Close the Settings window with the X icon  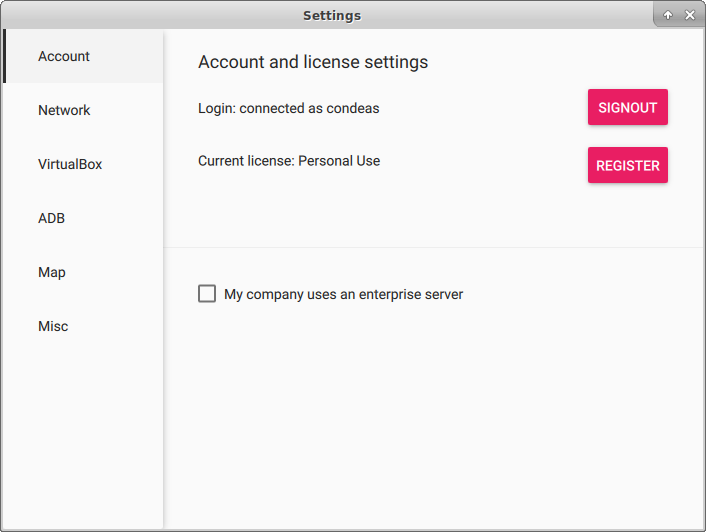(690, 15)
